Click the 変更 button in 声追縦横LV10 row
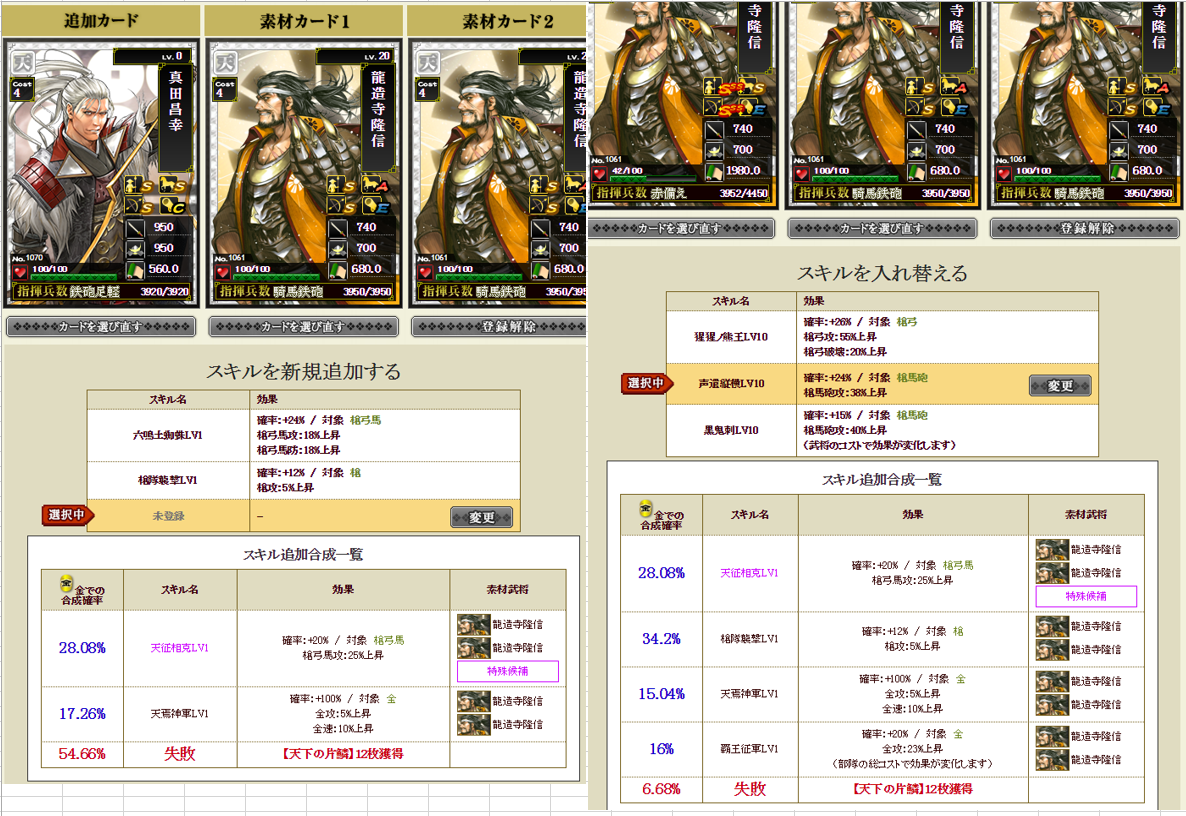Viewport: 1186px width, 816px height. point(1060,386)
